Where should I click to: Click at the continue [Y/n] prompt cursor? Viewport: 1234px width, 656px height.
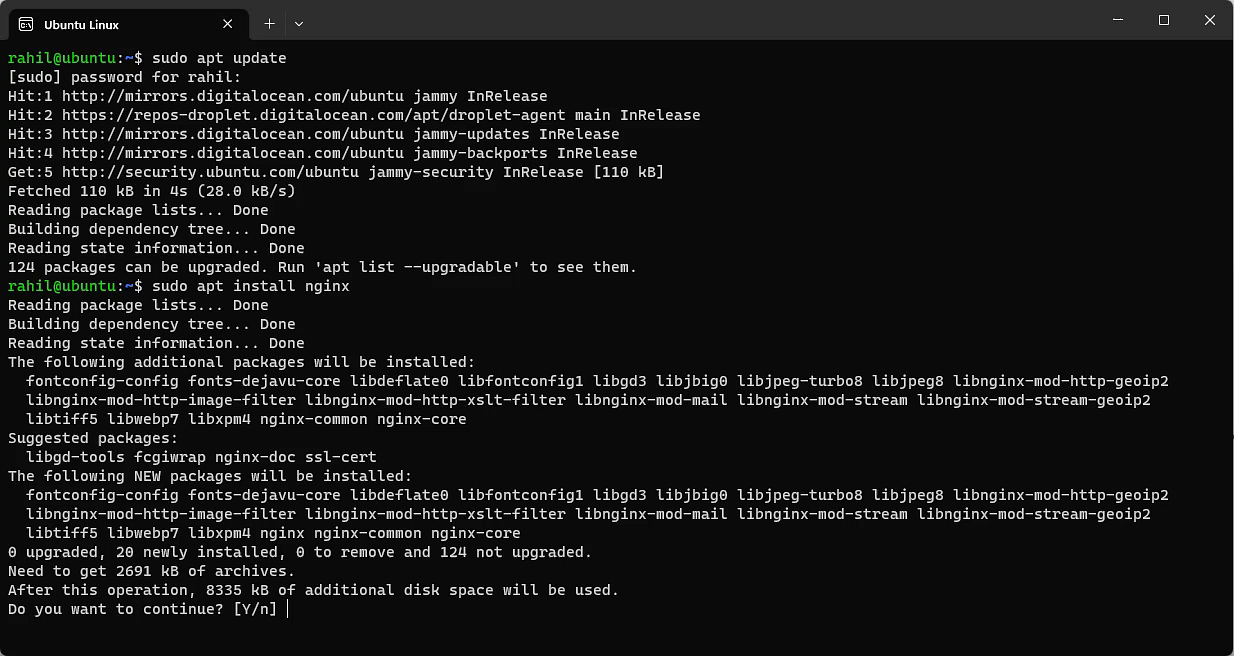(287, 609)
